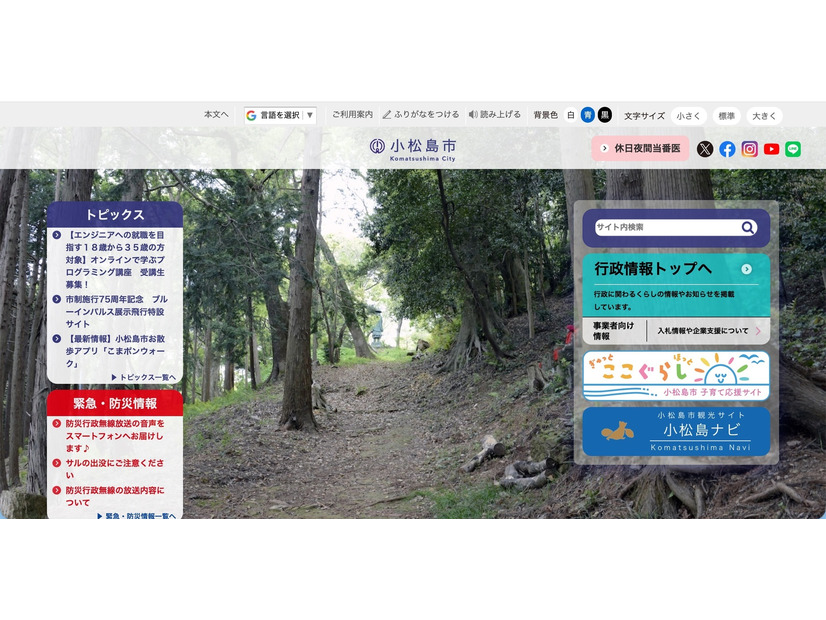
Task: Click the magnifier search icon
Action: (748, 228)
